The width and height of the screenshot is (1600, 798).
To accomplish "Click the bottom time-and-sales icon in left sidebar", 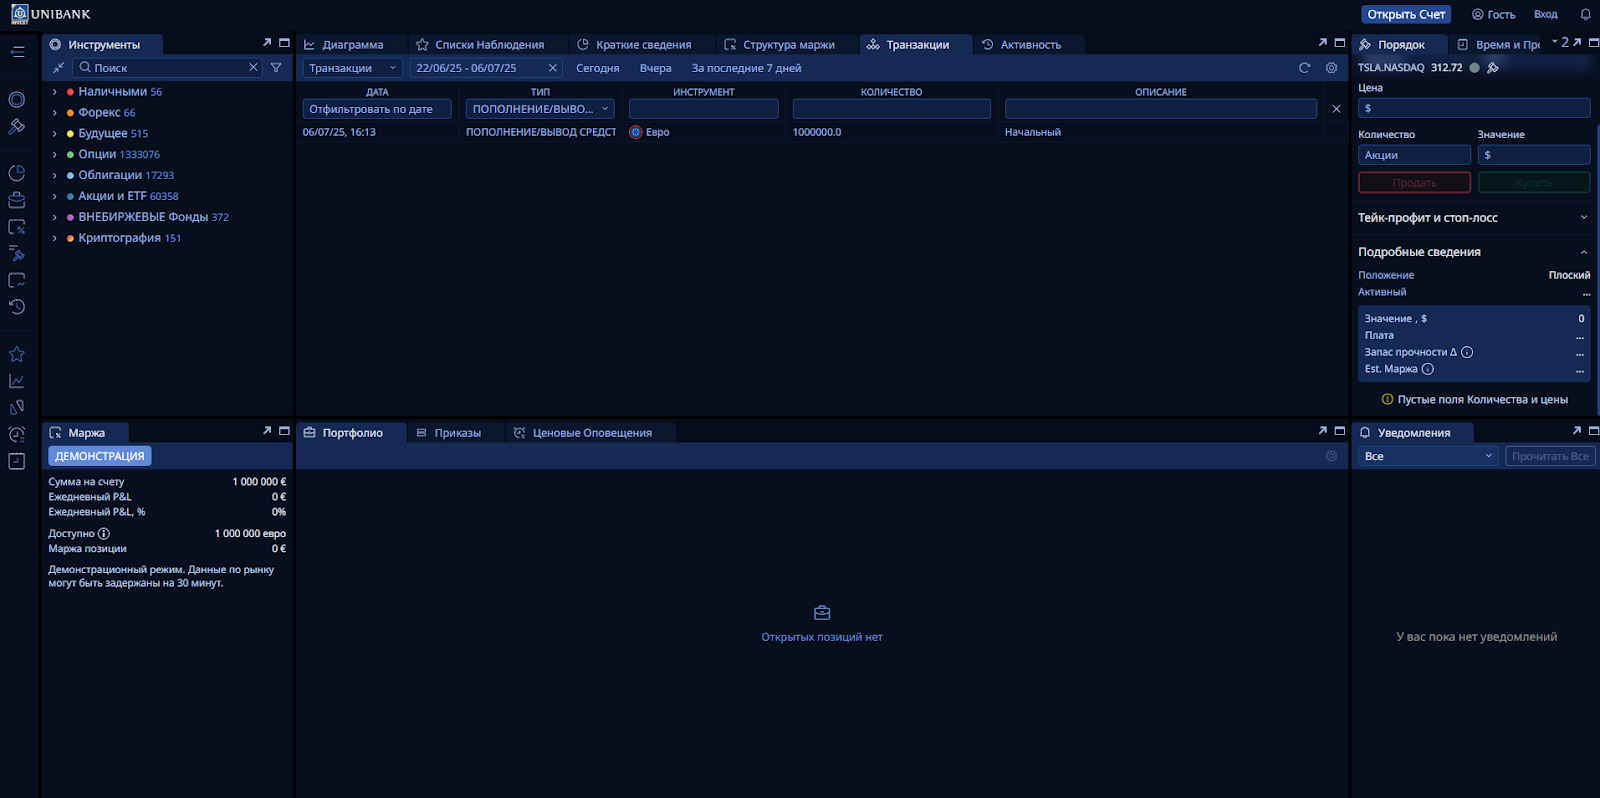I will click(x=17, y=461).
